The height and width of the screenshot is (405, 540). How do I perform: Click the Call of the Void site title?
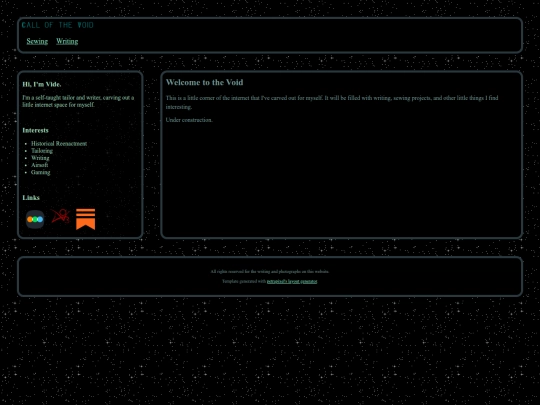58,25
